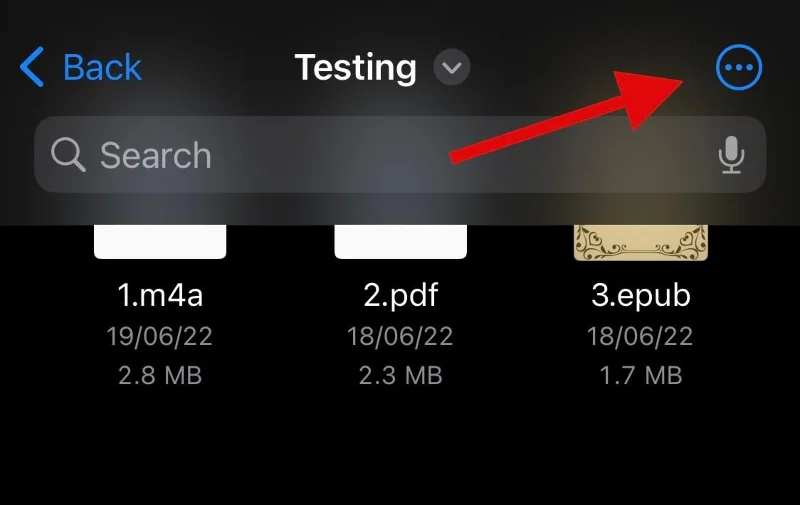Open the More options ellipsis menu
This screenshot has height=505, width=800.
tap(739, 68)
